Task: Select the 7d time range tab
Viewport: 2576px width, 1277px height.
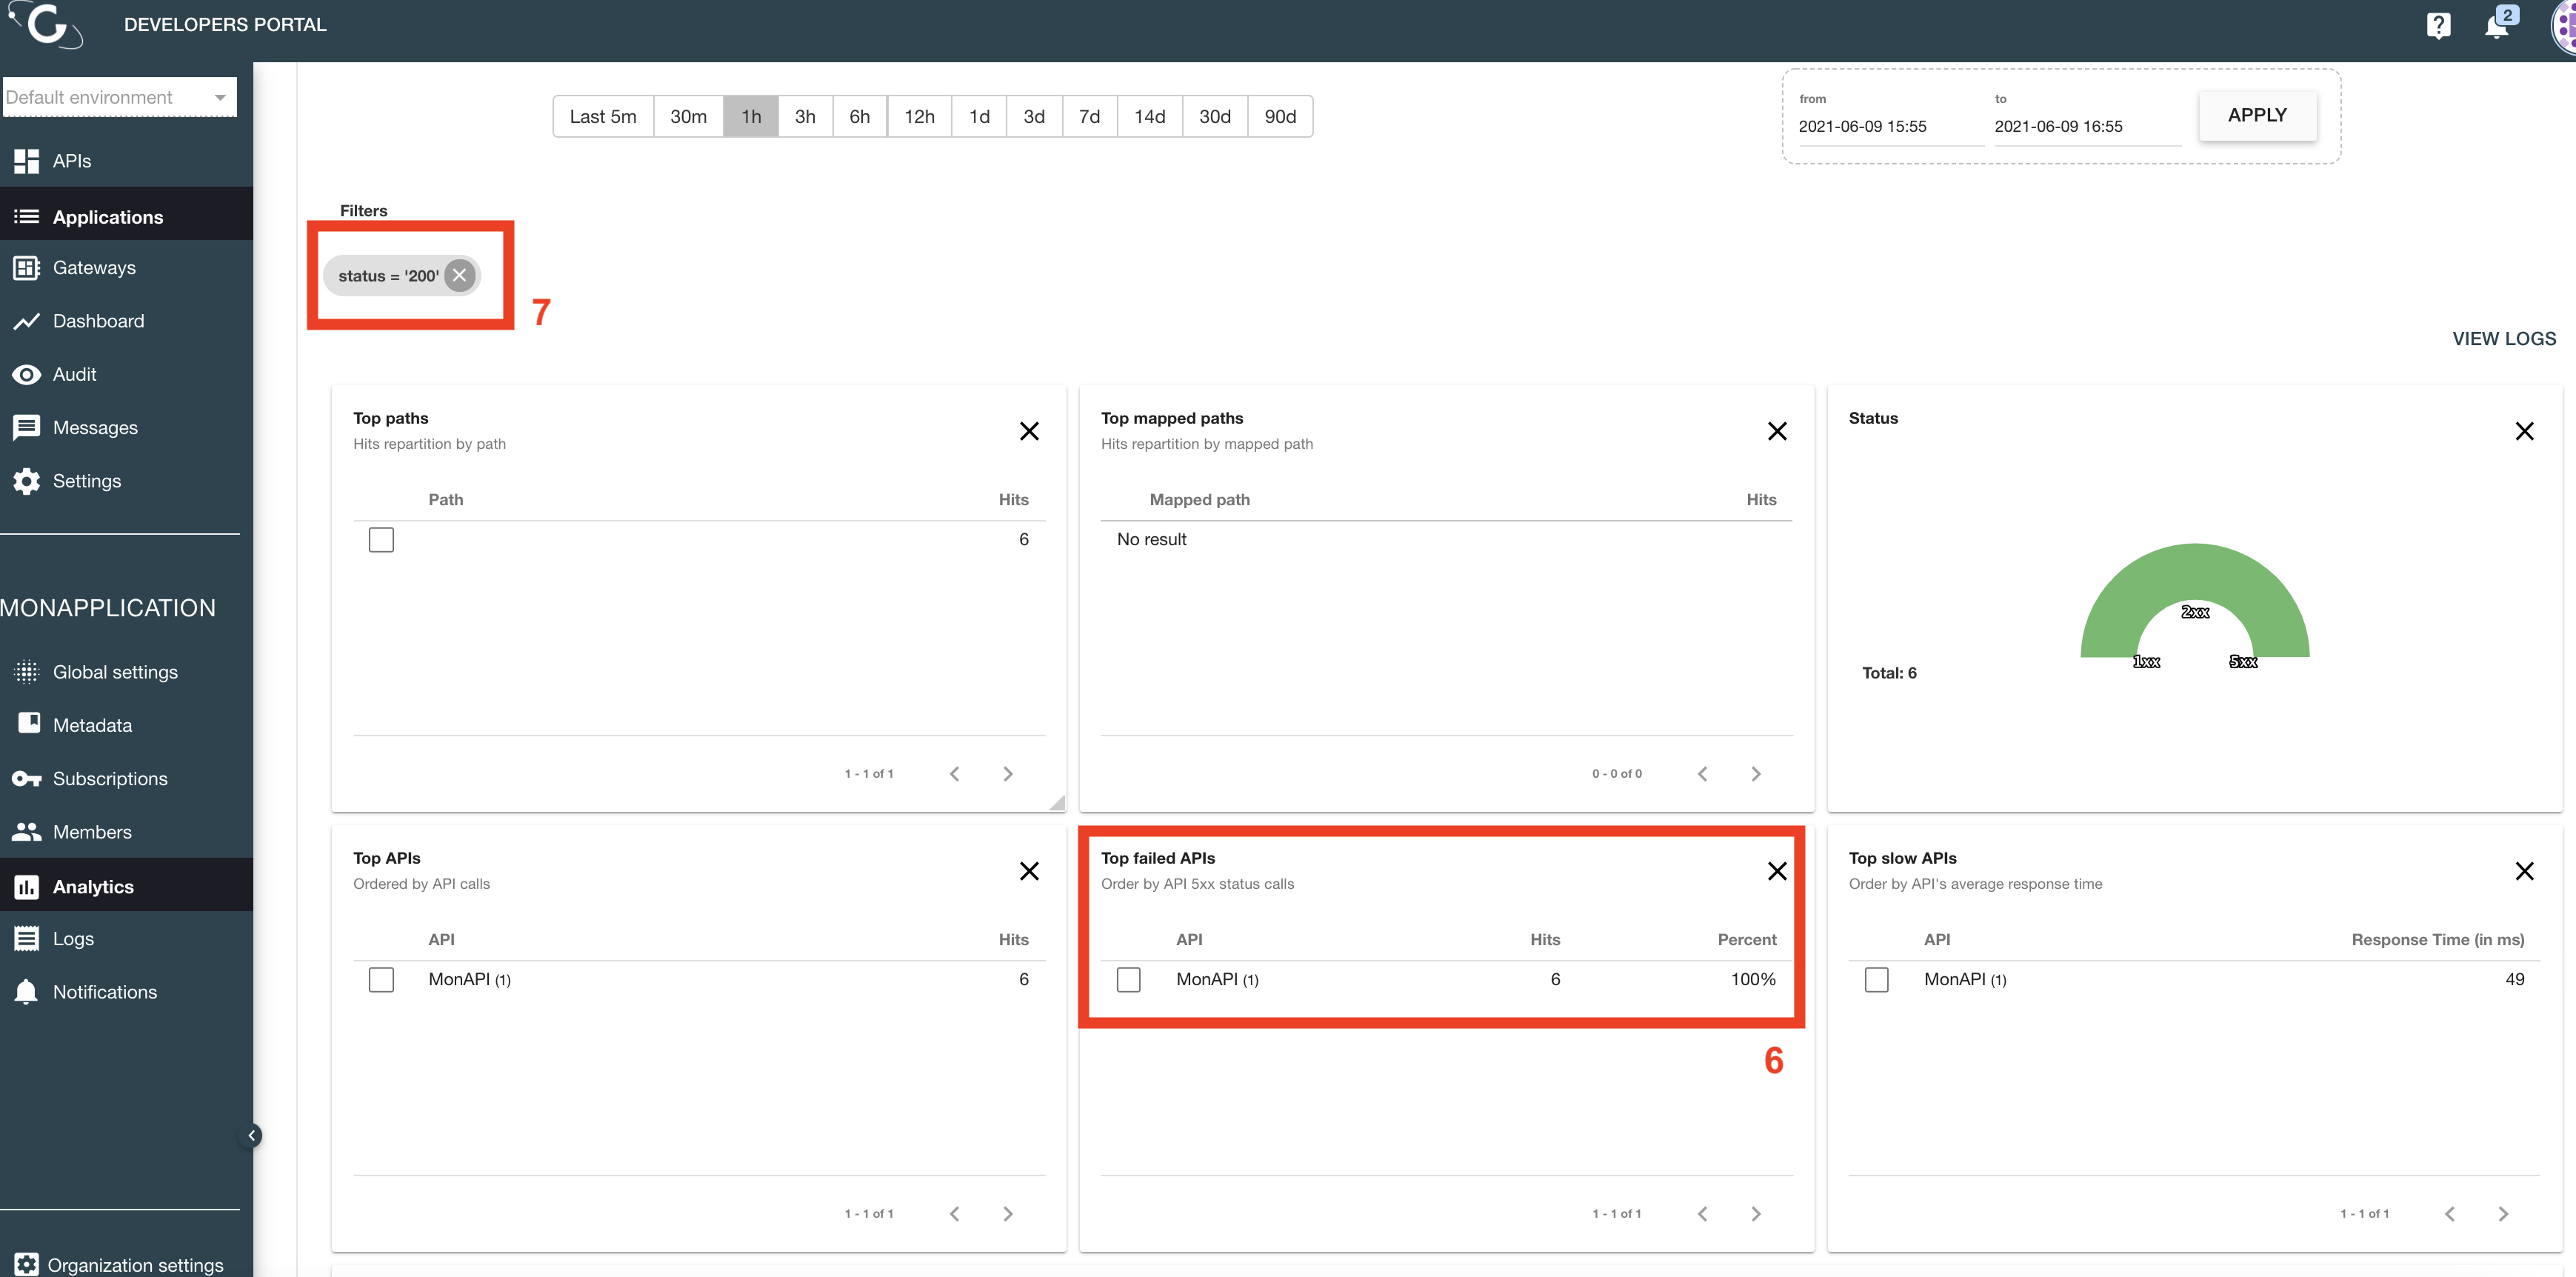Action: point(1089,116)
